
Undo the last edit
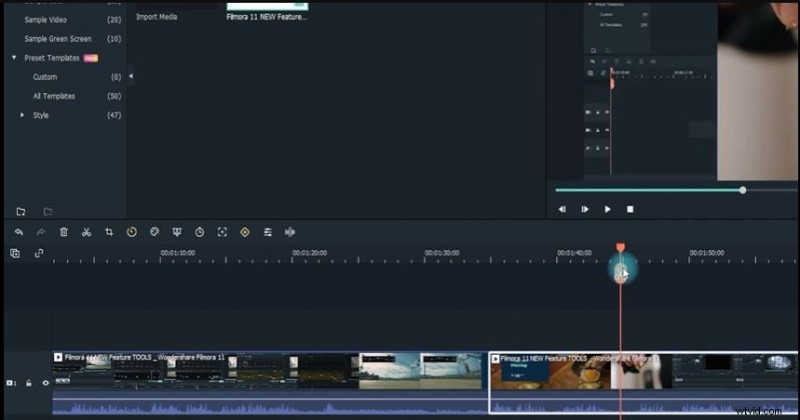coord(19,232)
